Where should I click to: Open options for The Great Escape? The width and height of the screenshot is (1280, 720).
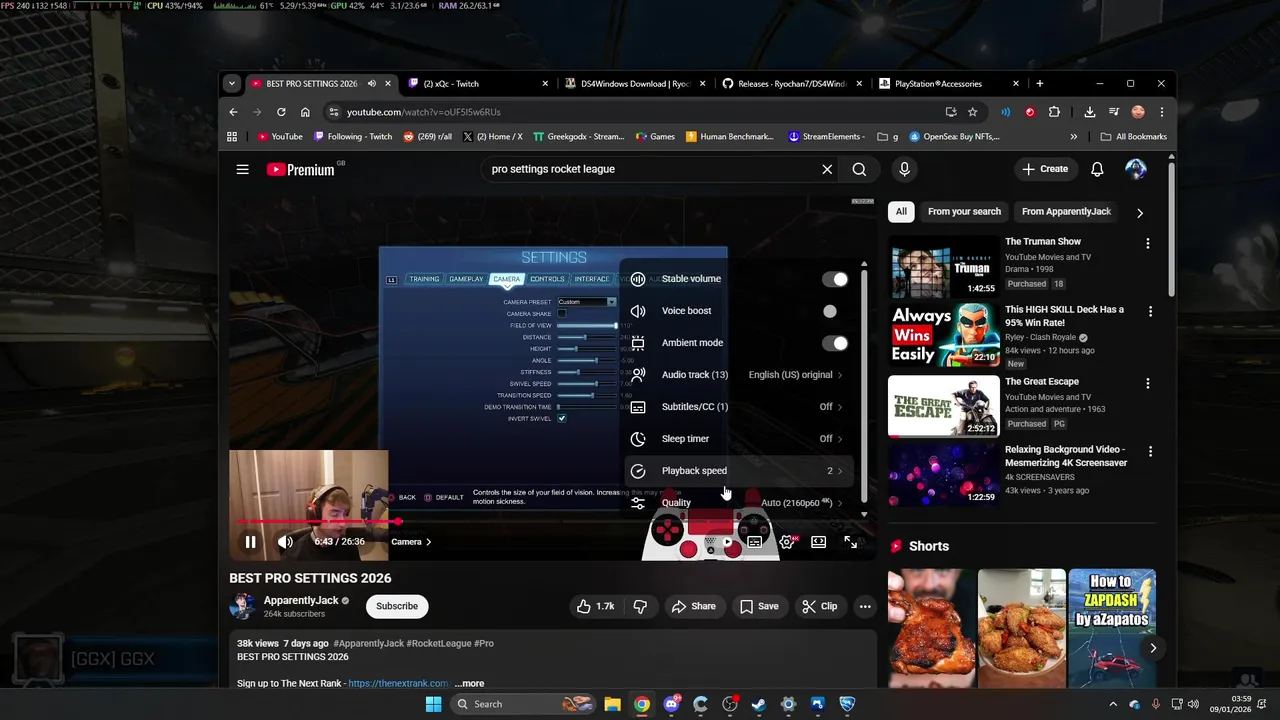(x=1148, y=383)
